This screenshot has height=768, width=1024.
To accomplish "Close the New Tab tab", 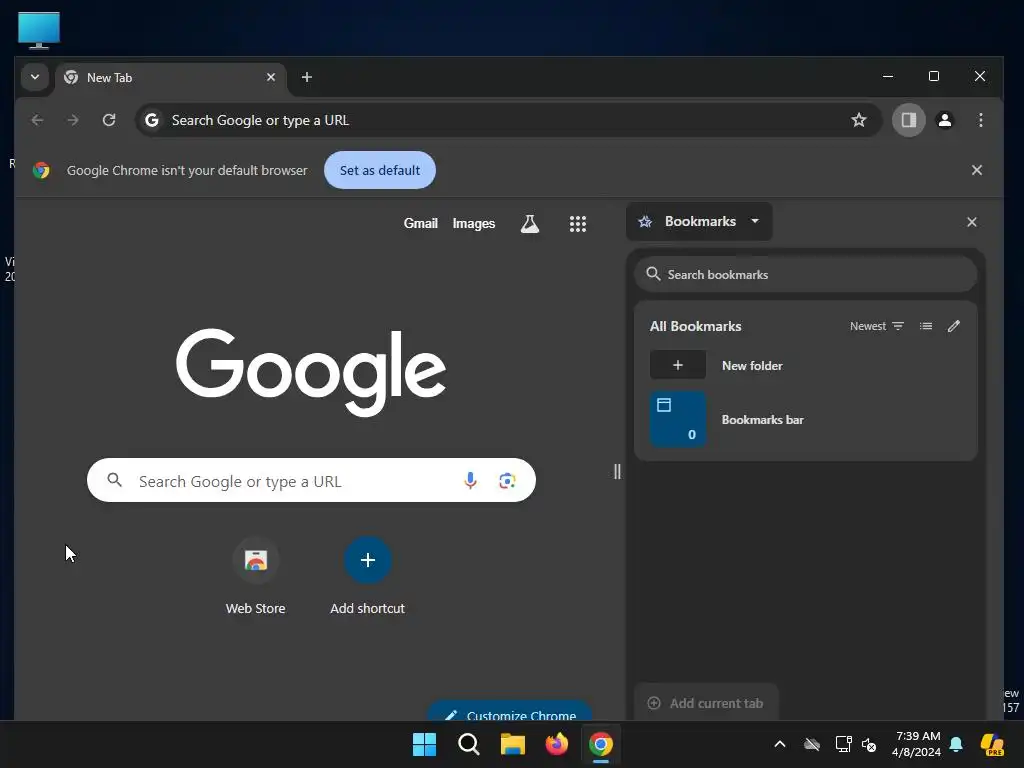I will click(x=271, y=77).
